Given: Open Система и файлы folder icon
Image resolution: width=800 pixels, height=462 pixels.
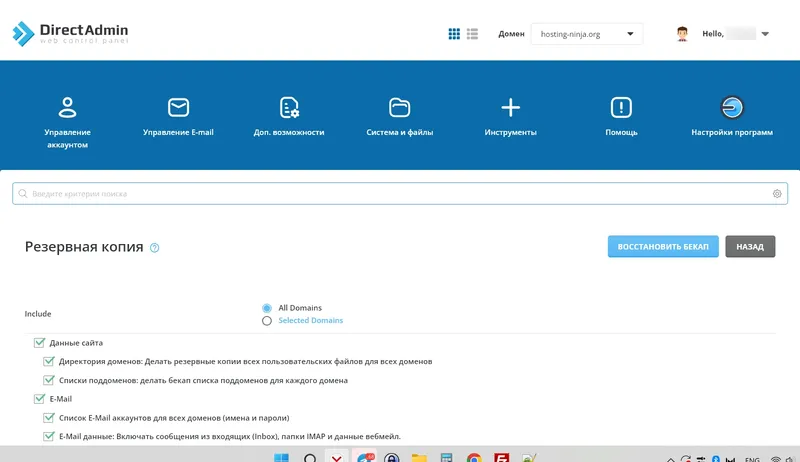Looking at the screenshot, I should click(399, 108).
